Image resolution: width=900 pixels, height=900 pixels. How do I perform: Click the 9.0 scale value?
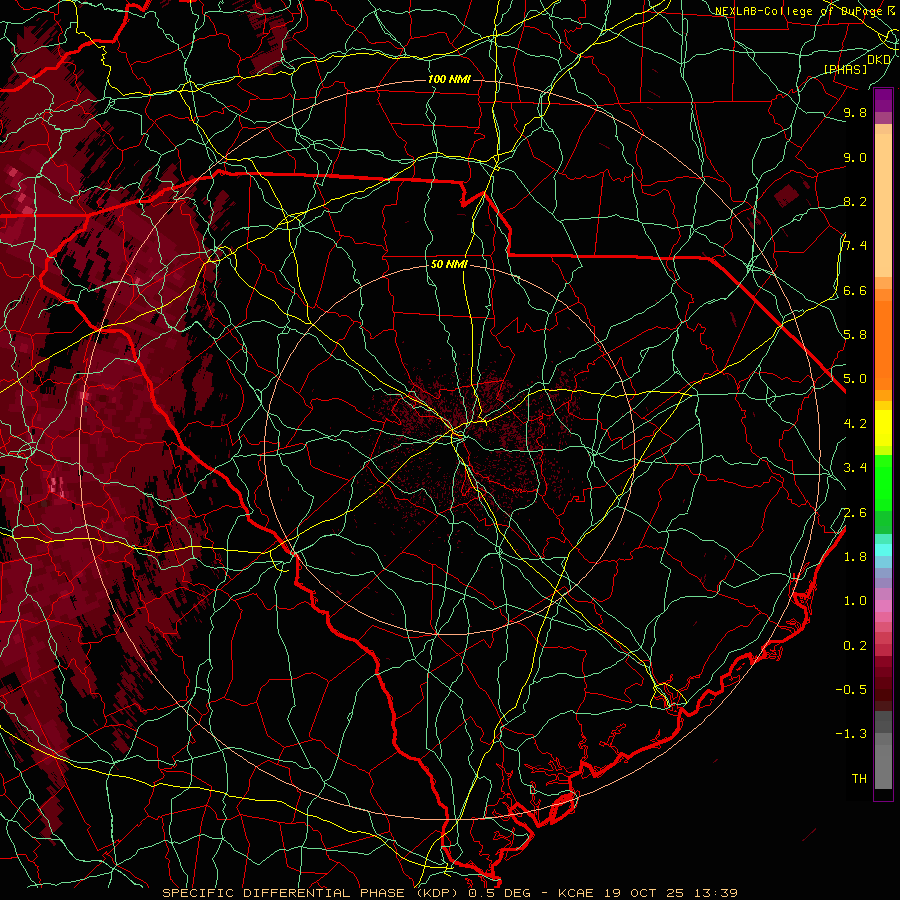tap(855, 157)
